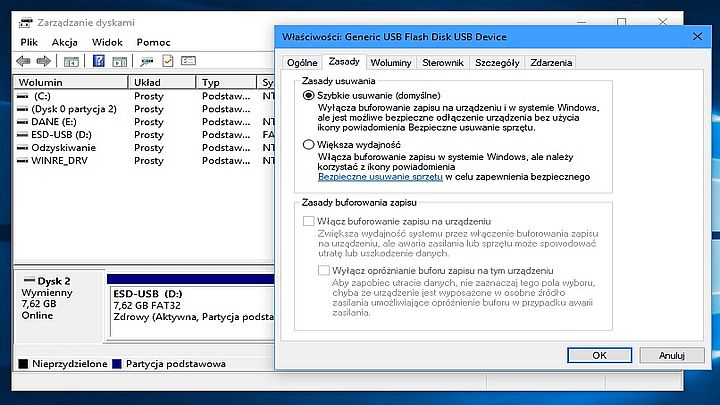The image size is (720, 405).
Task: Click drive icon next to Dysk 0 partycja 2
Action: [x=22, y=109]
